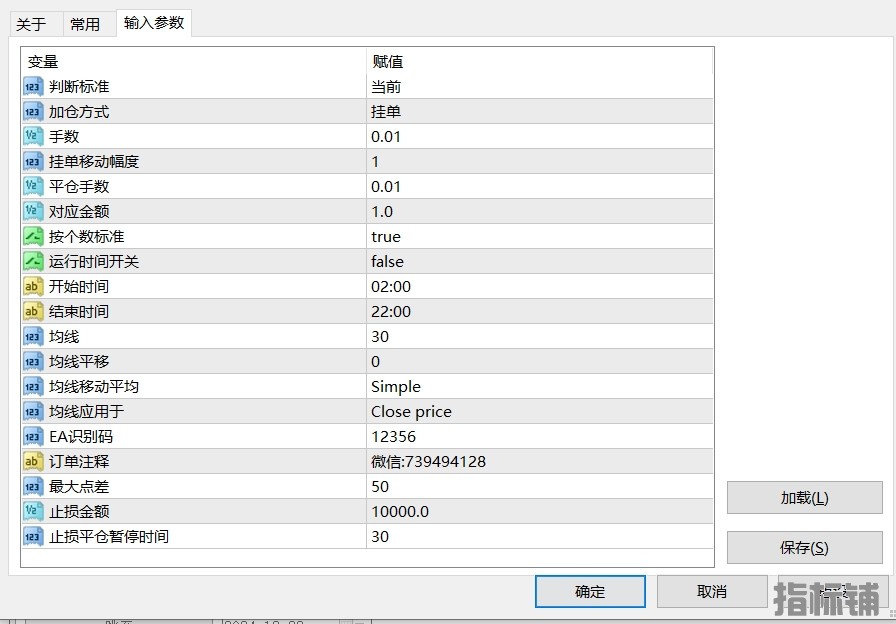Viewport: 896px width, 624px height.
Task: Open the 均线应用于 dropdown showing Close price
Action: click(x=539, y=412)
